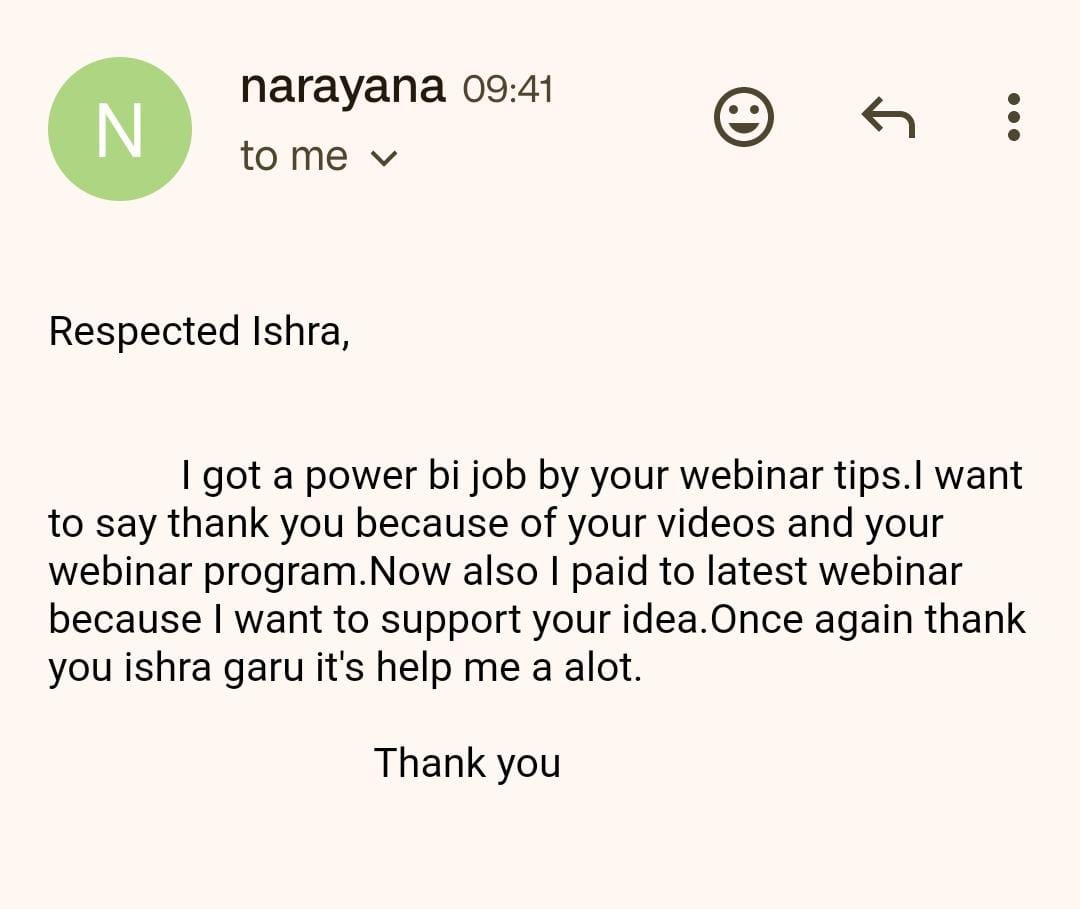Screen dimensions: 1080x909
Task: Click the 09:41 timestamp
Action: (507, 90)
